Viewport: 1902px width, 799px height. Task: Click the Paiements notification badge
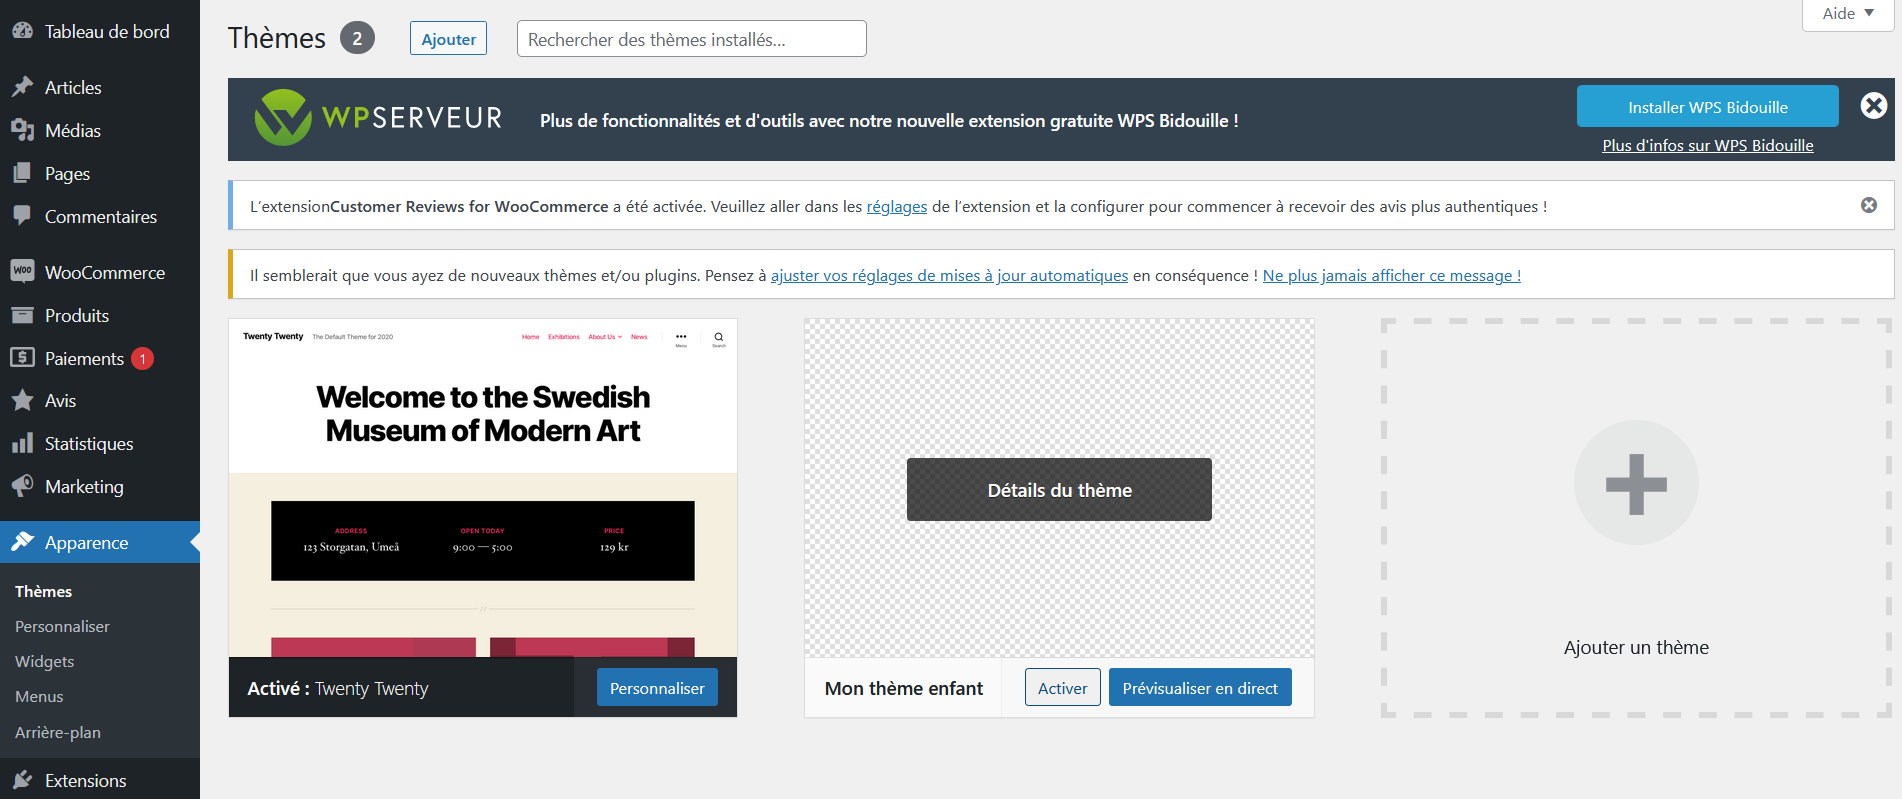[x=142, y=358]
